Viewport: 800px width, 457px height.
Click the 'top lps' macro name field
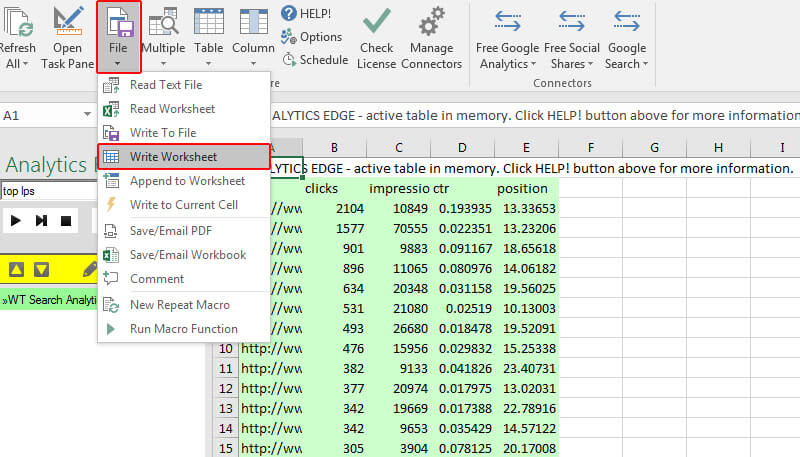(49, 191)
